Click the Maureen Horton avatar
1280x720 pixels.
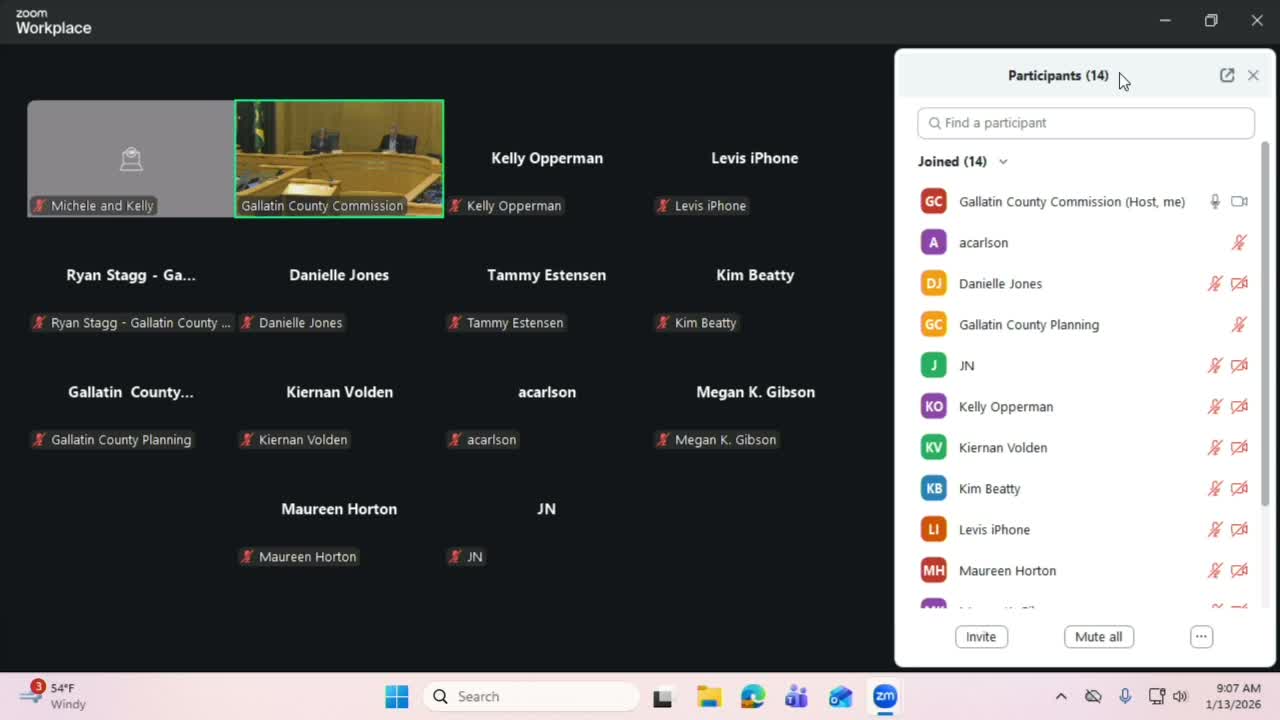click(x=934, y=571)
